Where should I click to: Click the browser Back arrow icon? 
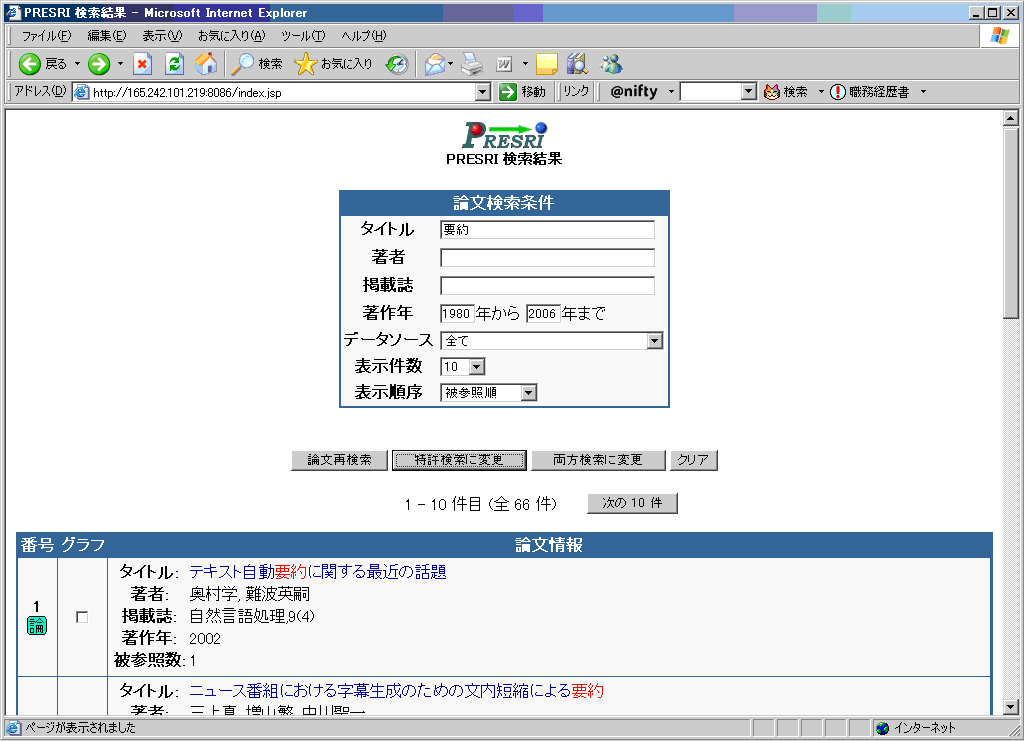[29, 64]
